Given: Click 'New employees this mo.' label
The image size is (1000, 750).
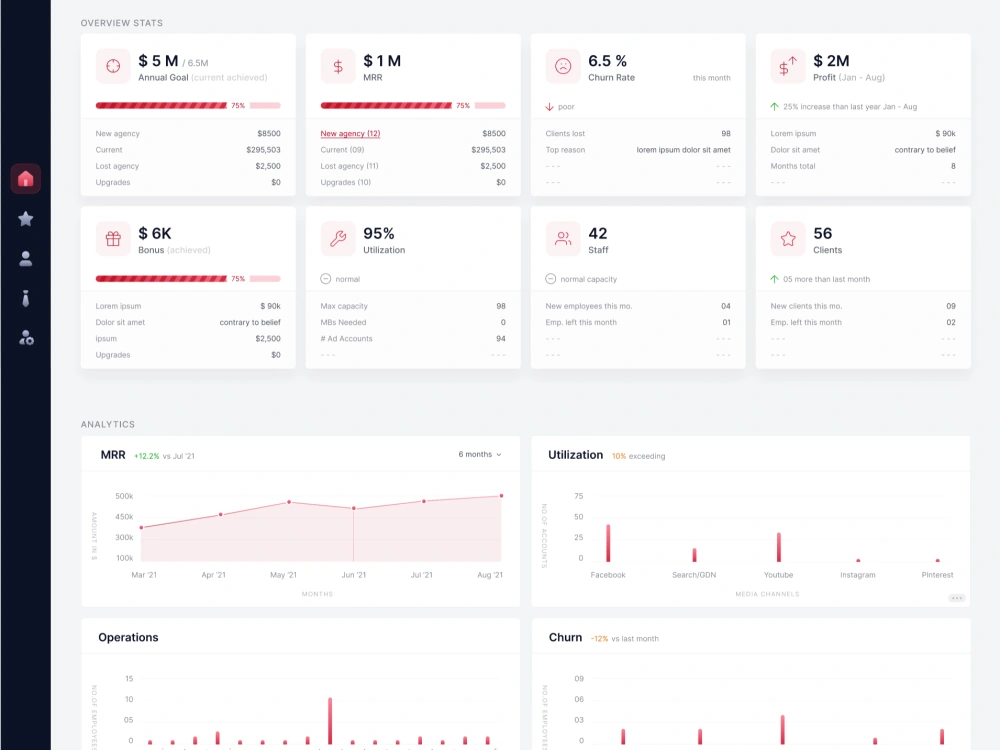Looking at the screenshot, I should coord(589,306).
